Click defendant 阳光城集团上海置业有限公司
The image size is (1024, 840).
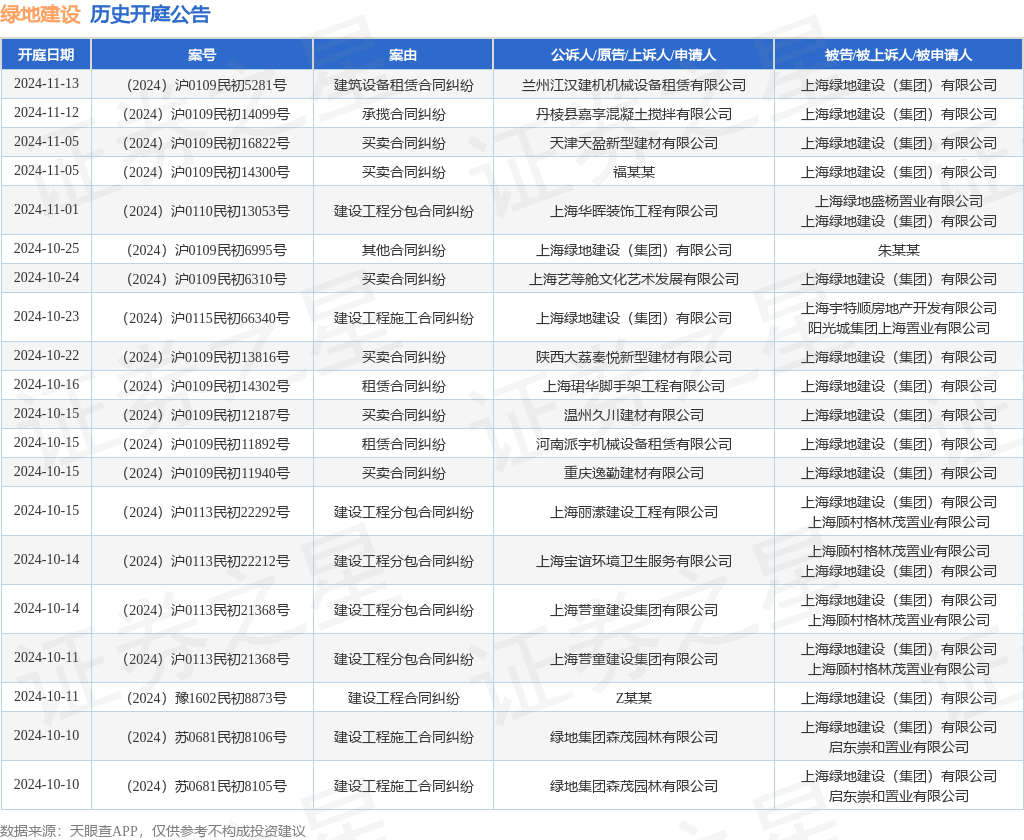[x=899, y=328]
